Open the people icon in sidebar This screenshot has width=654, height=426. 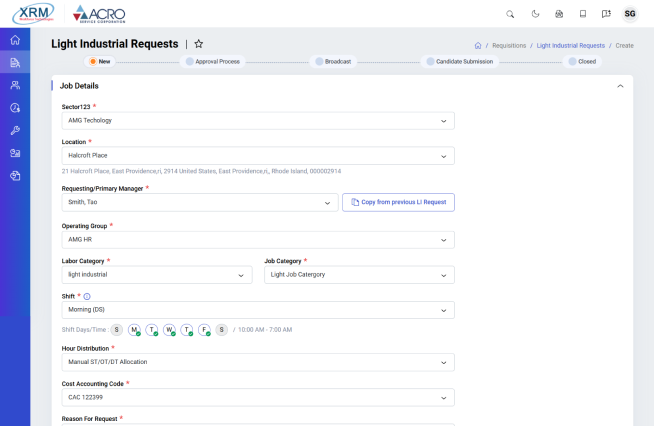15,85
